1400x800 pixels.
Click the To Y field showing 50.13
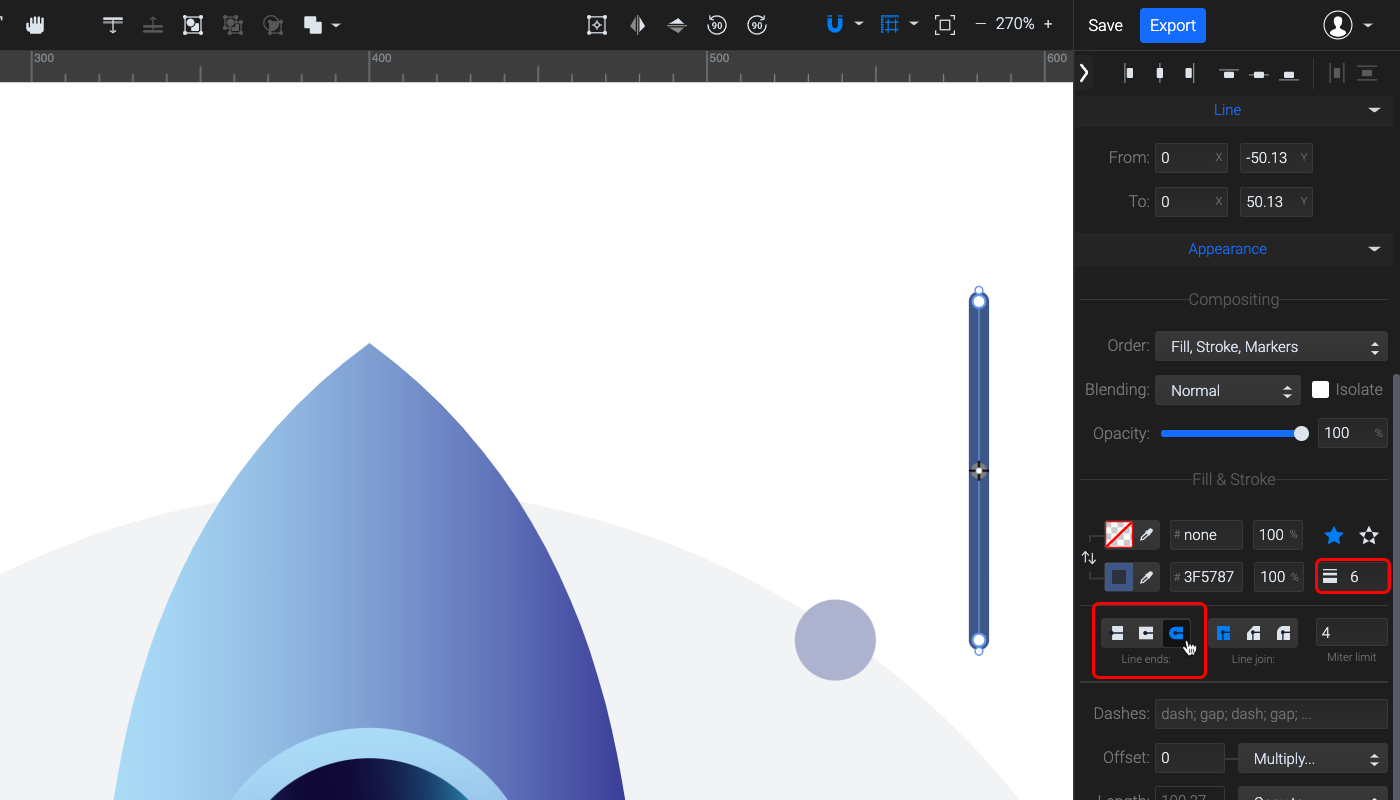pos(1276,202)
